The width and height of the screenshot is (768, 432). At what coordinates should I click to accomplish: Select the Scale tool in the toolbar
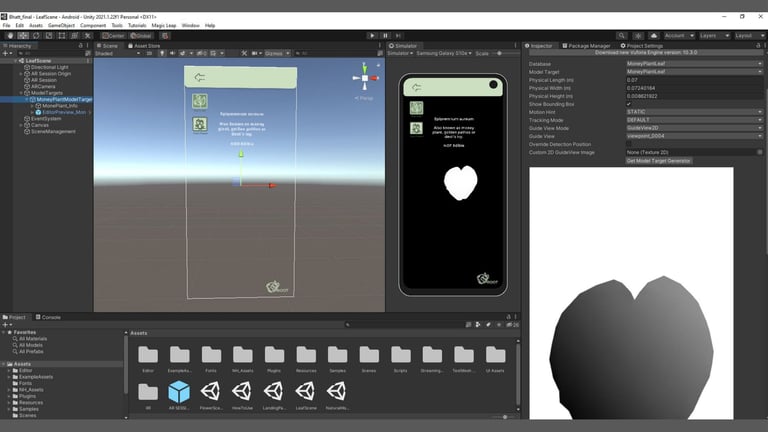tap(48, 36)
